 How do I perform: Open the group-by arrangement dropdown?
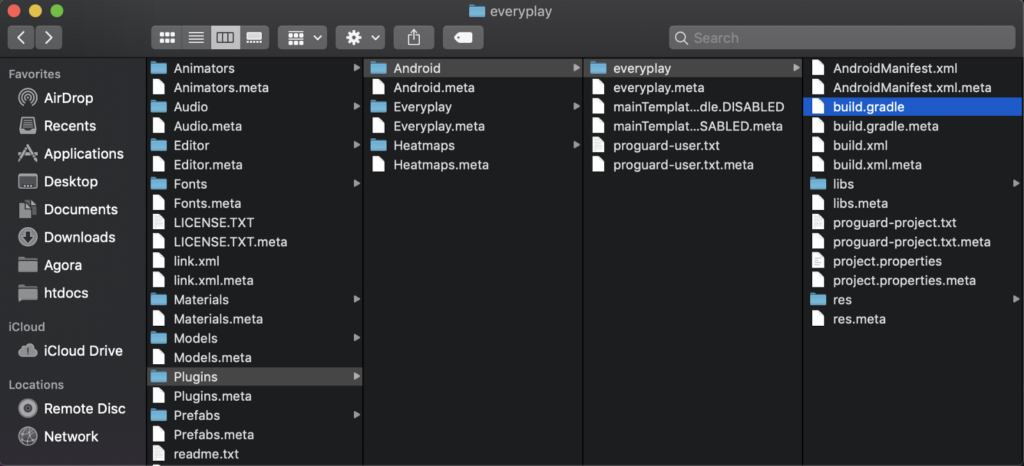click(302, 38)
